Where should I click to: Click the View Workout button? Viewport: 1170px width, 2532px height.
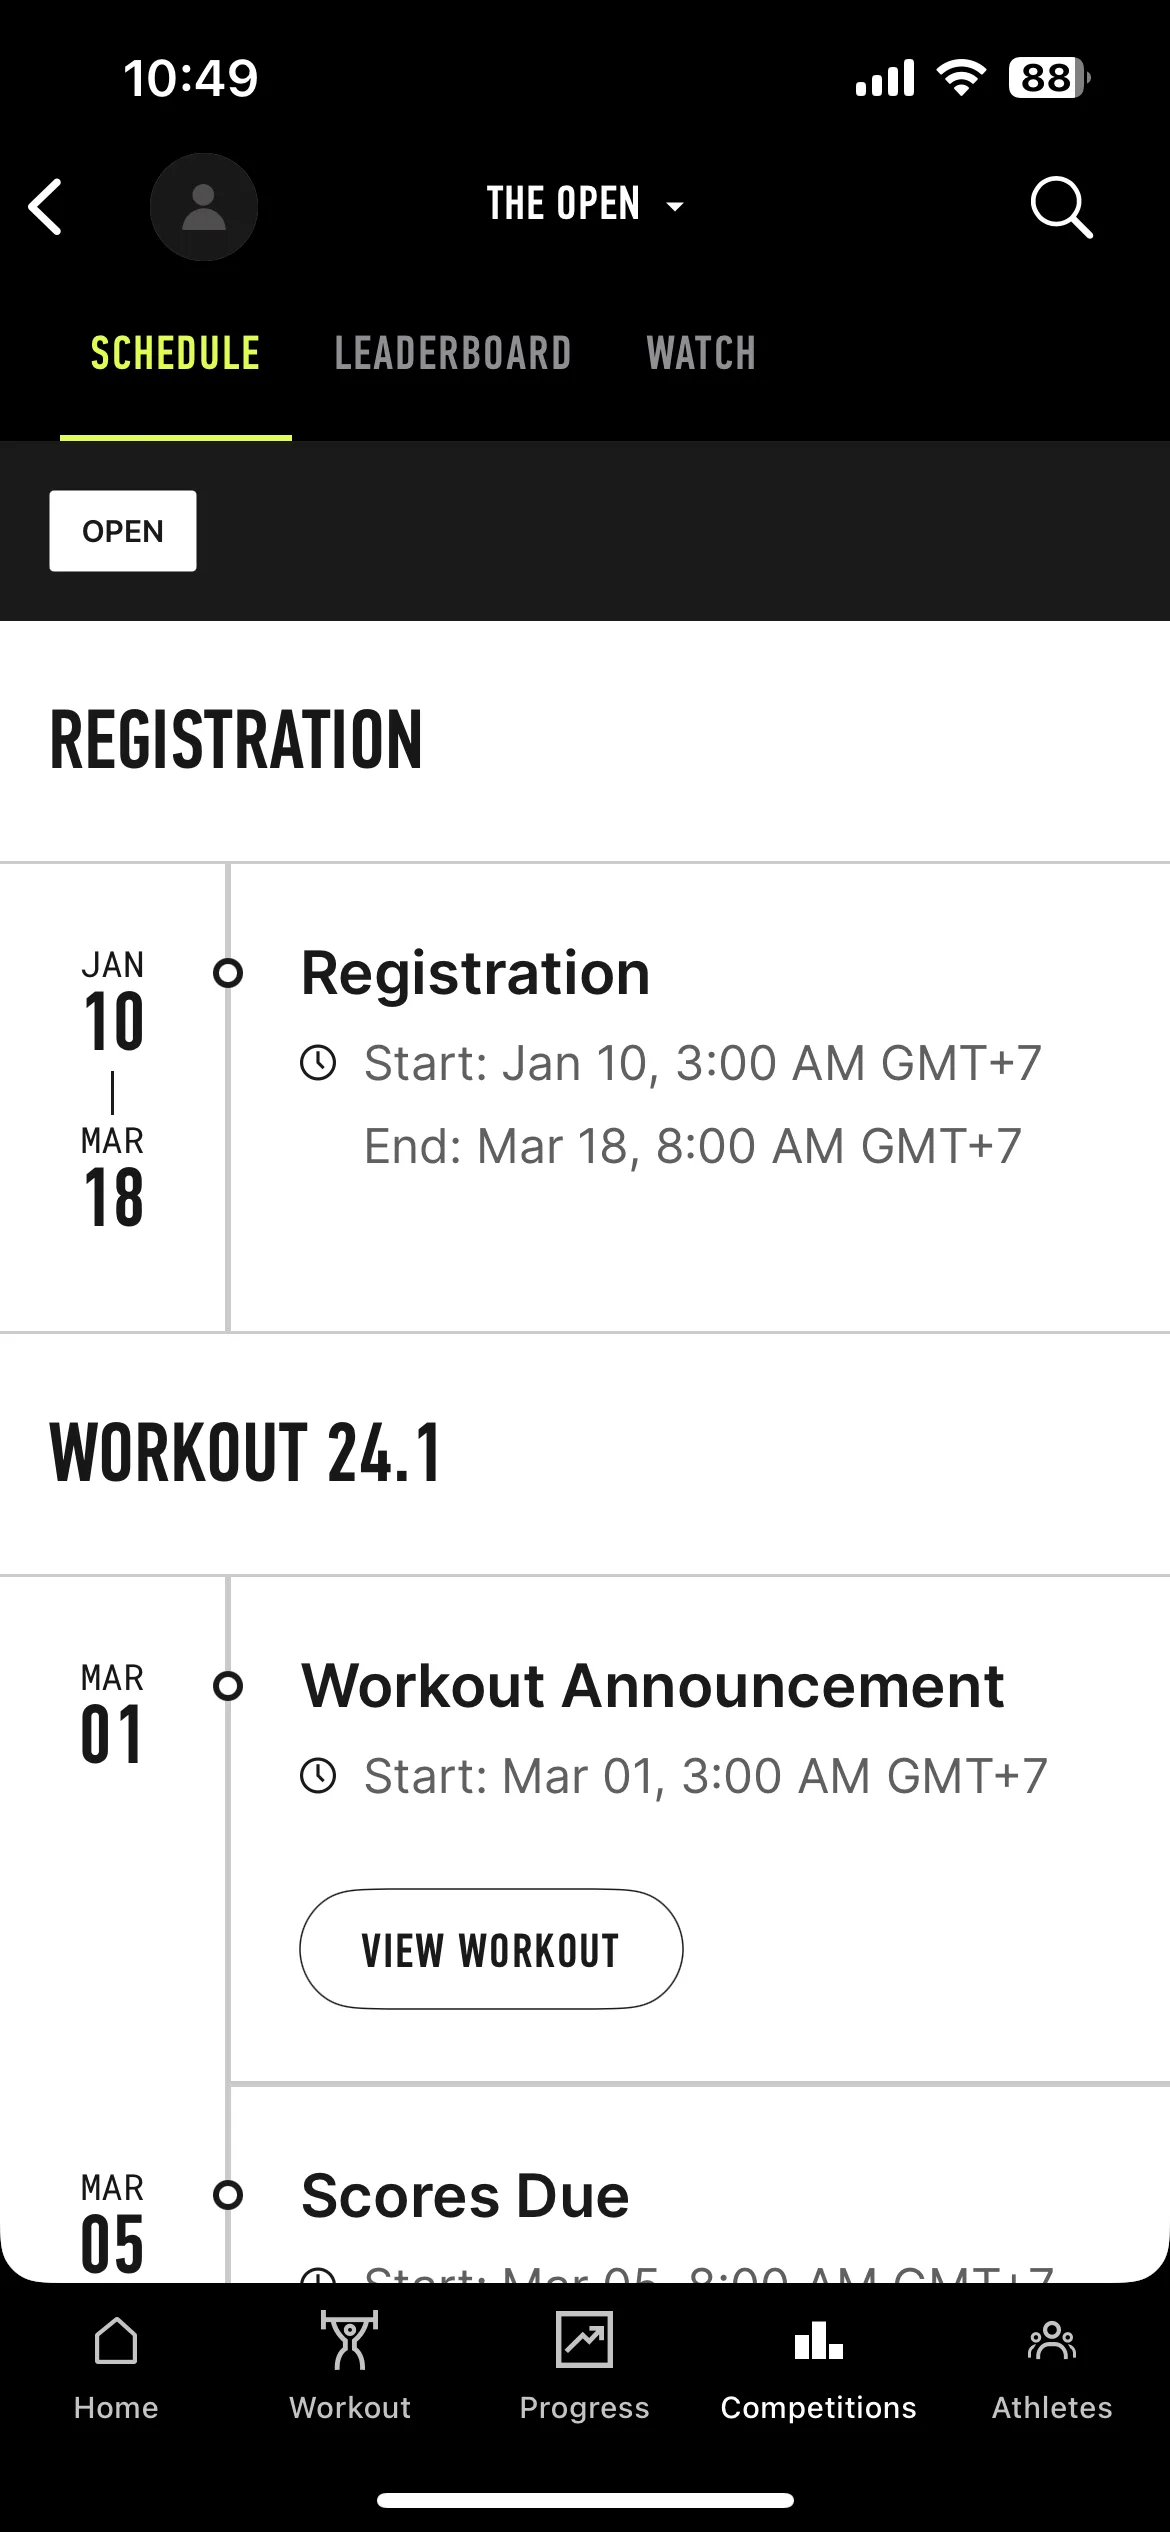491,1949
